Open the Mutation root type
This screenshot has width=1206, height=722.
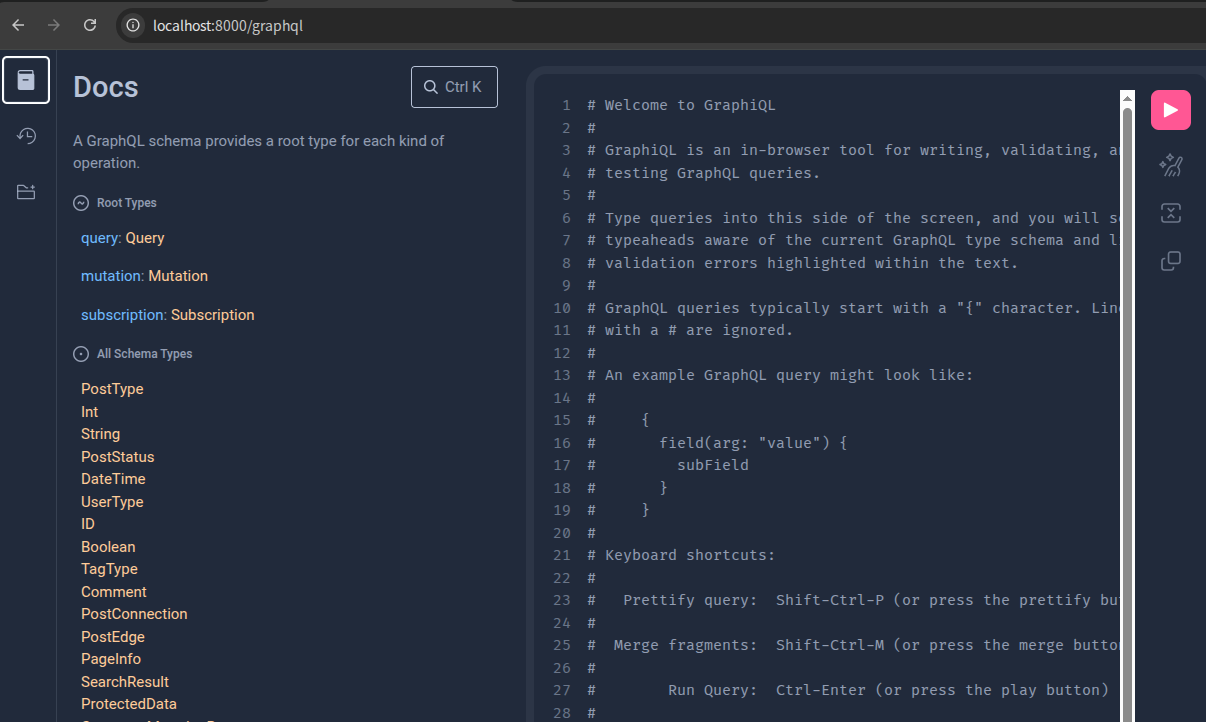(178, 276)
